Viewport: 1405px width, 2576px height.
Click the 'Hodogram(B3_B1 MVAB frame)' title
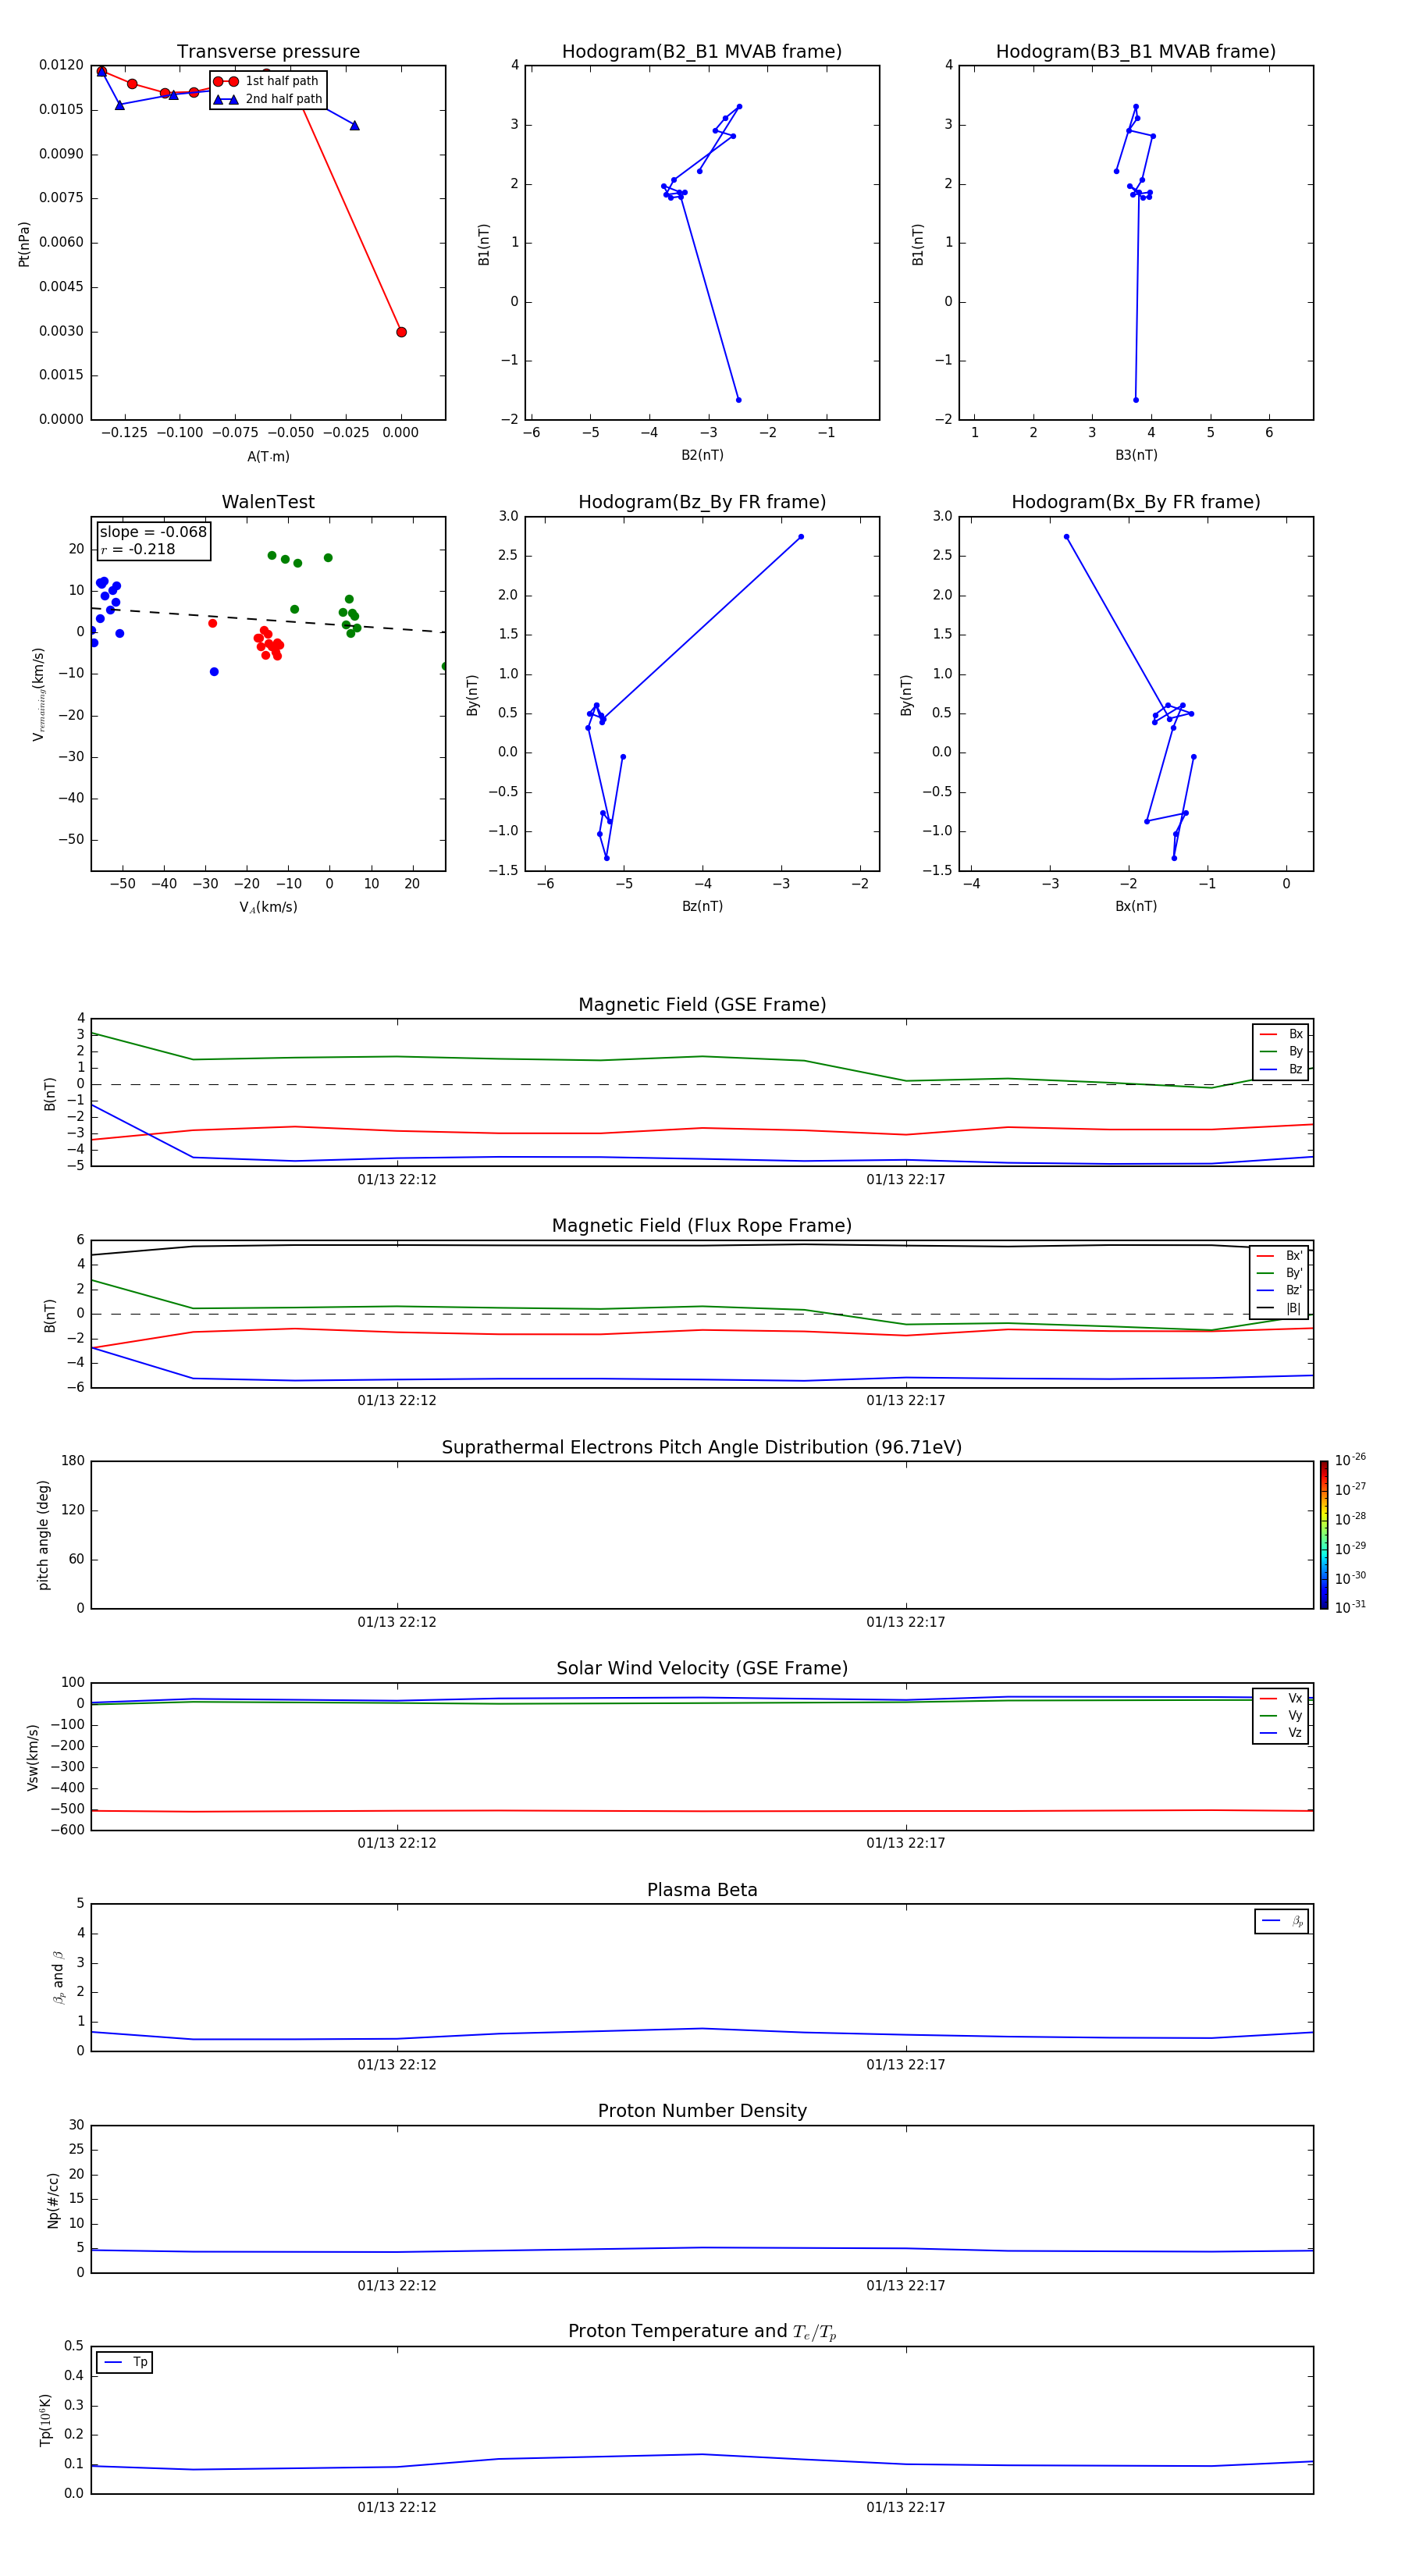pos(1136,52)
